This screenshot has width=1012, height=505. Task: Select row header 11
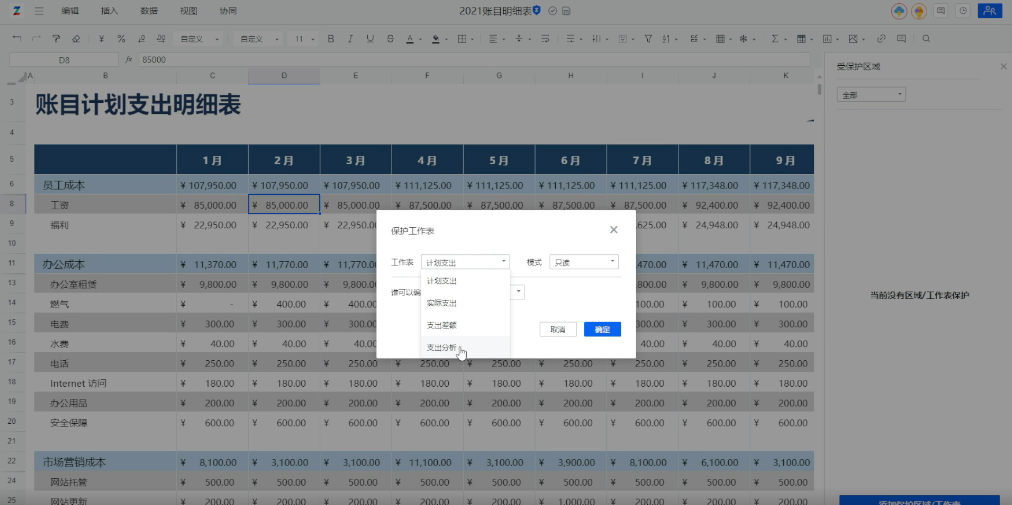[12, 264]
